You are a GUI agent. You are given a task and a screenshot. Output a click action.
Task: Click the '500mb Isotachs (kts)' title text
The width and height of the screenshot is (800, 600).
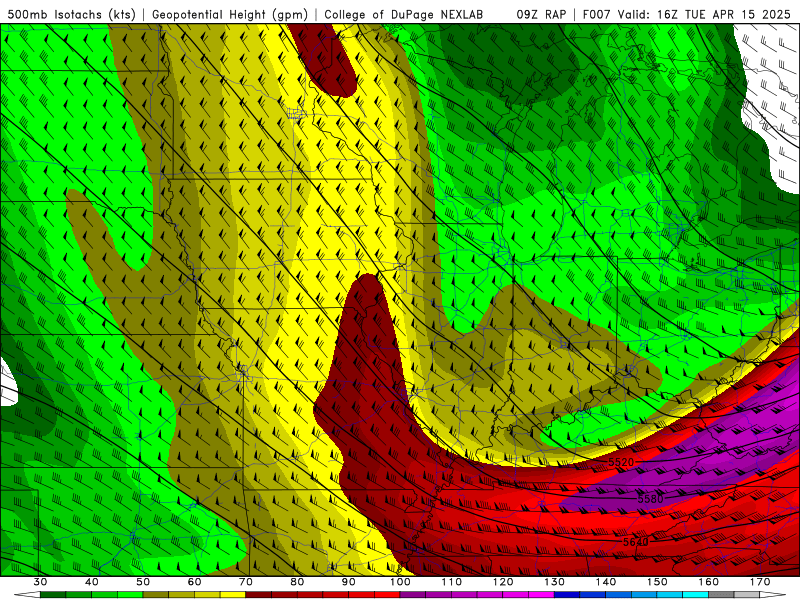coord(71,14)
